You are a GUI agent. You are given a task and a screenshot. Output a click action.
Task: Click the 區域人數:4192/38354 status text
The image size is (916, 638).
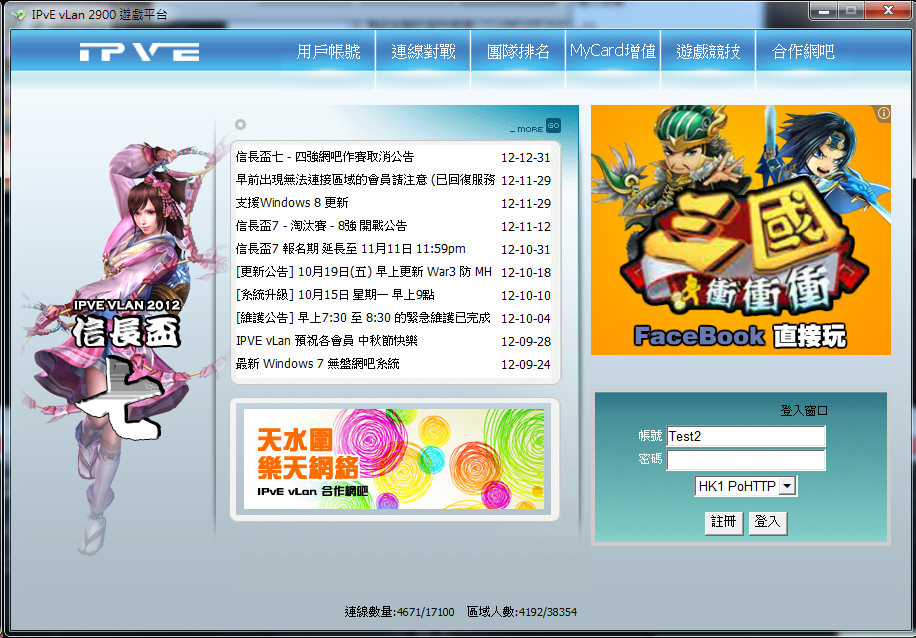522,612
